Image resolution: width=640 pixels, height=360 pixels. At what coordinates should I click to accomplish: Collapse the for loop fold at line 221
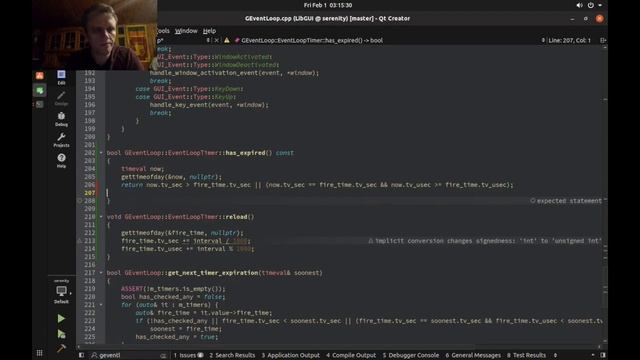pos(101,305)
